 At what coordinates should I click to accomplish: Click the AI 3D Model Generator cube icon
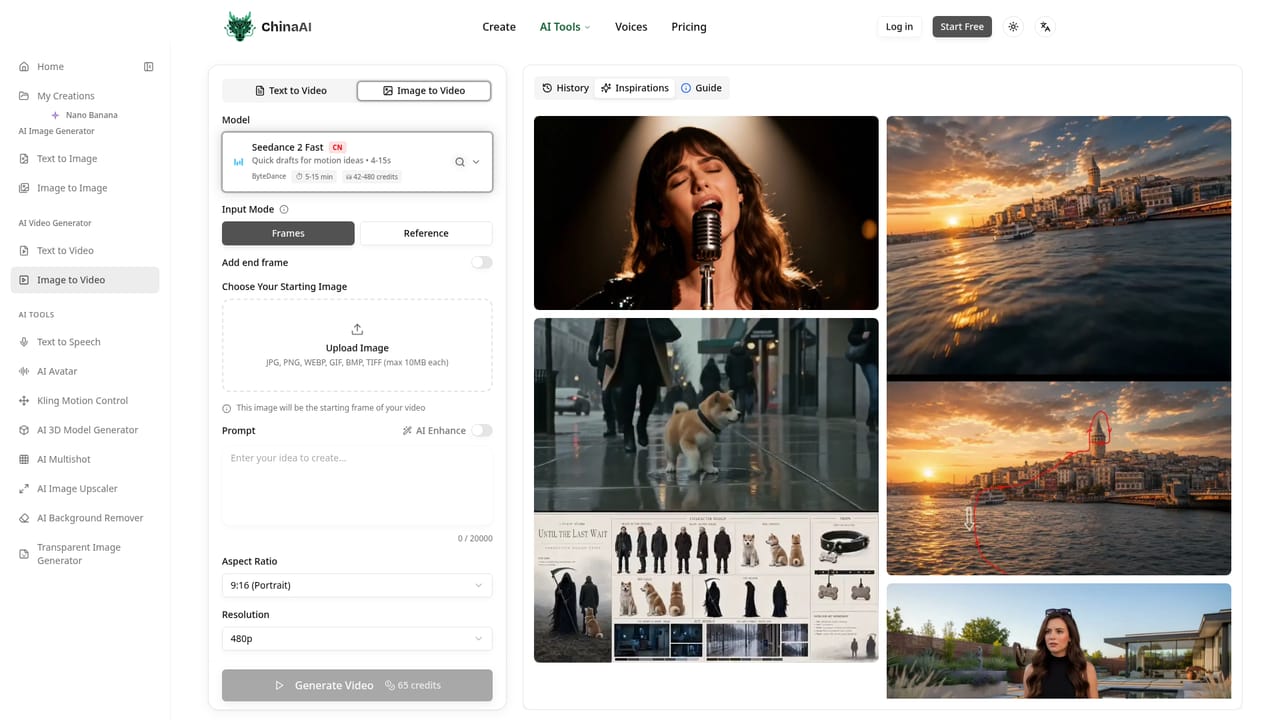pos(24,430)
